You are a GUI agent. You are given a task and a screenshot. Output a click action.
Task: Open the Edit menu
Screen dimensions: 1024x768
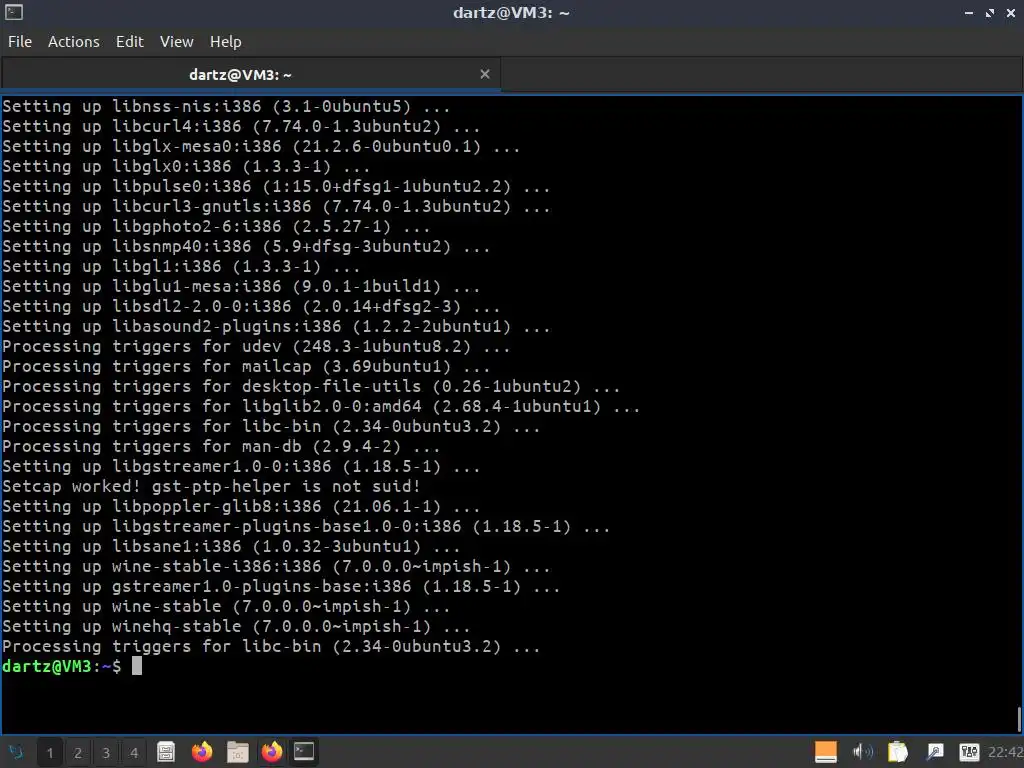[x=129, y=42]
